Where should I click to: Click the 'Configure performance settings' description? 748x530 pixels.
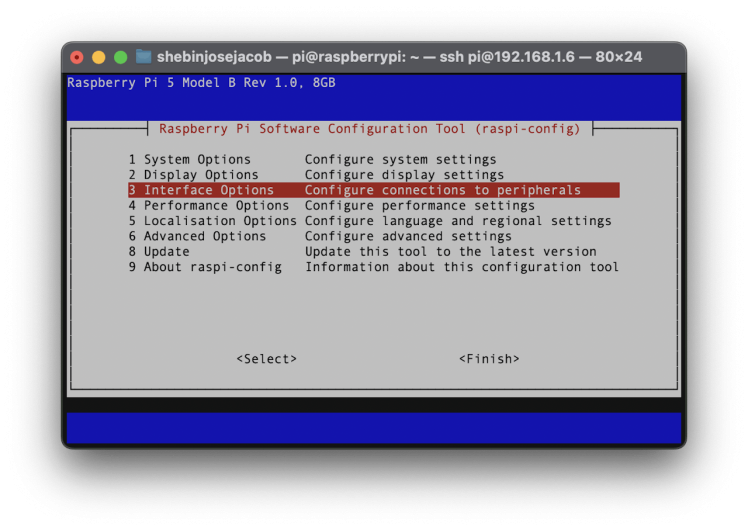(420, 206)
